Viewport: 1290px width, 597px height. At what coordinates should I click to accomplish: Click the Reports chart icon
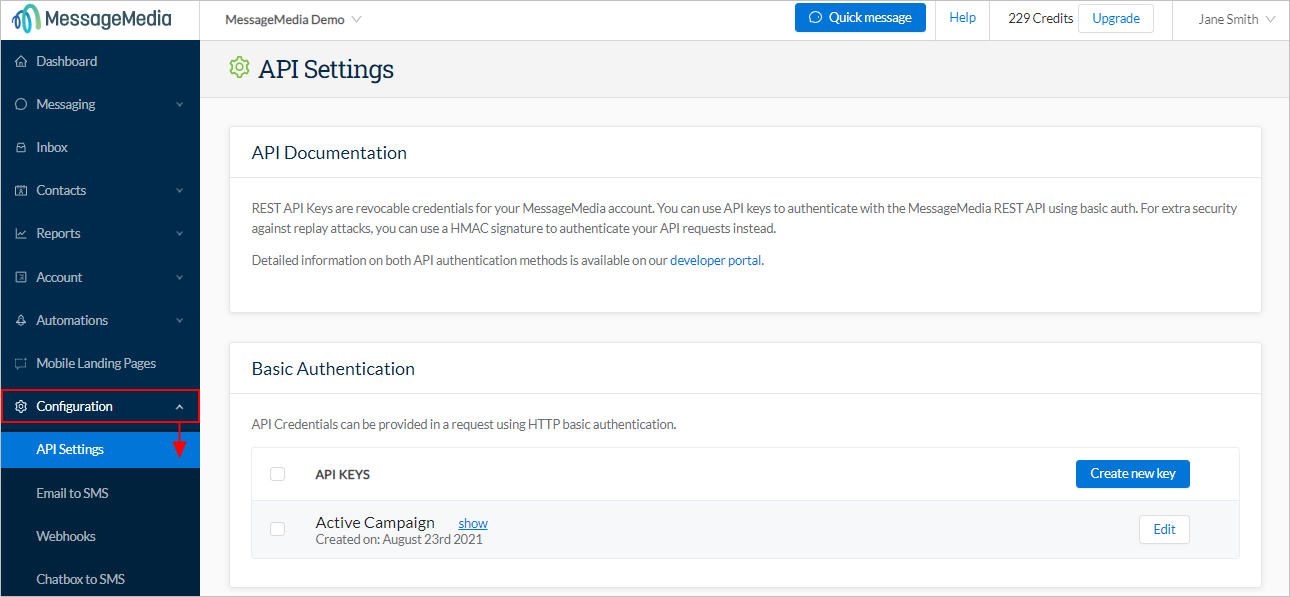(21, 233)
